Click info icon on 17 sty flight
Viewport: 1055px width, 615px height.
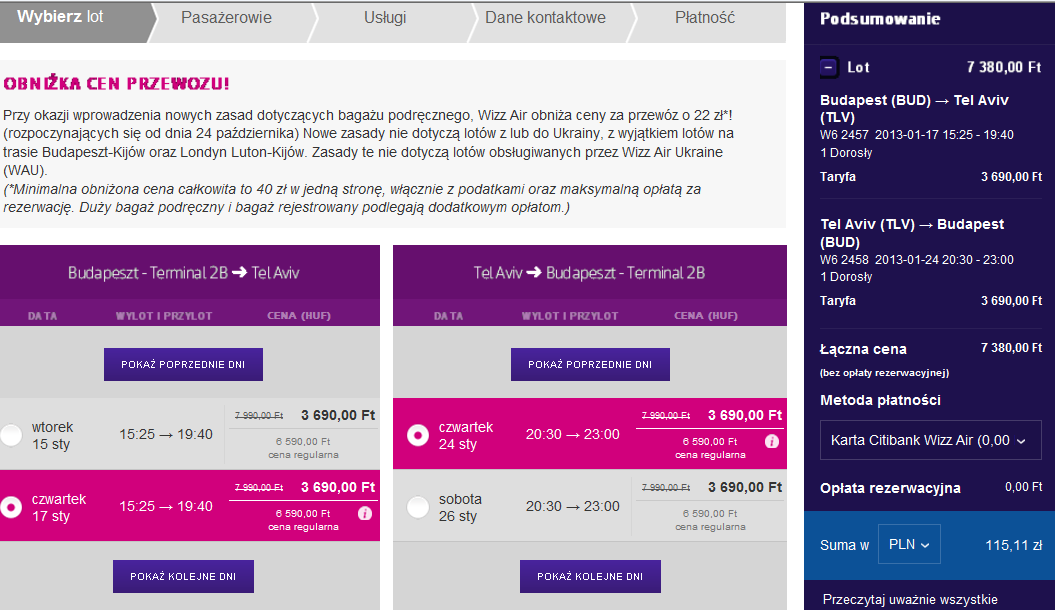click(x=365, y=513)
